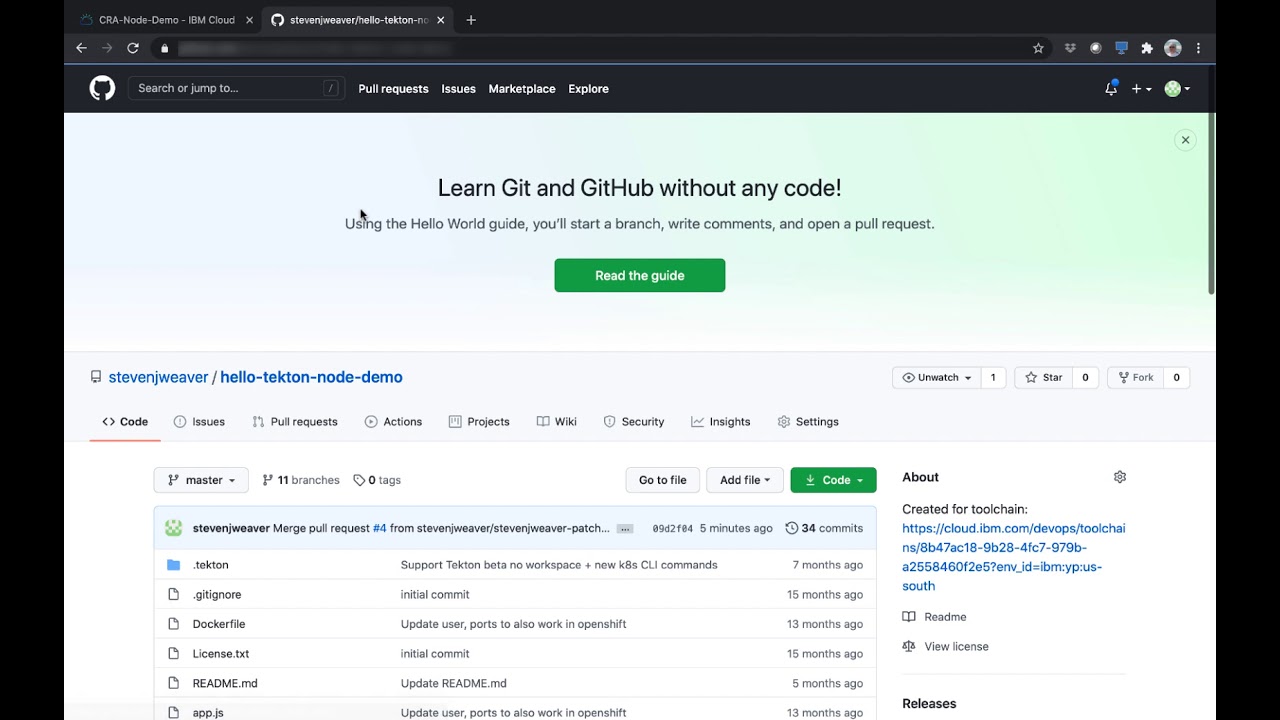Dismiss the Learn Git banner
The height and width of the screenshot is (720, 1280).
tap(1185, 140)
